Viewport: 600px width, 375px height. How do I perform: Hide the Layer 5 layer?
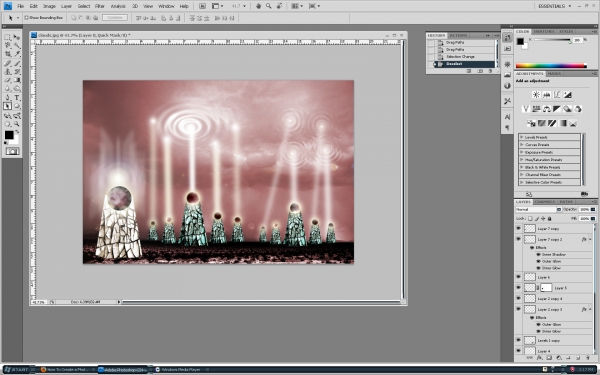click(x=518, y=287)
